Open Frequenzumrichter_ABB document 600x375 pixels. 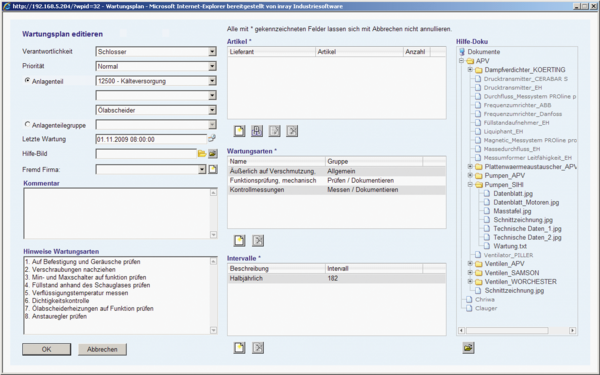point(517,105)
